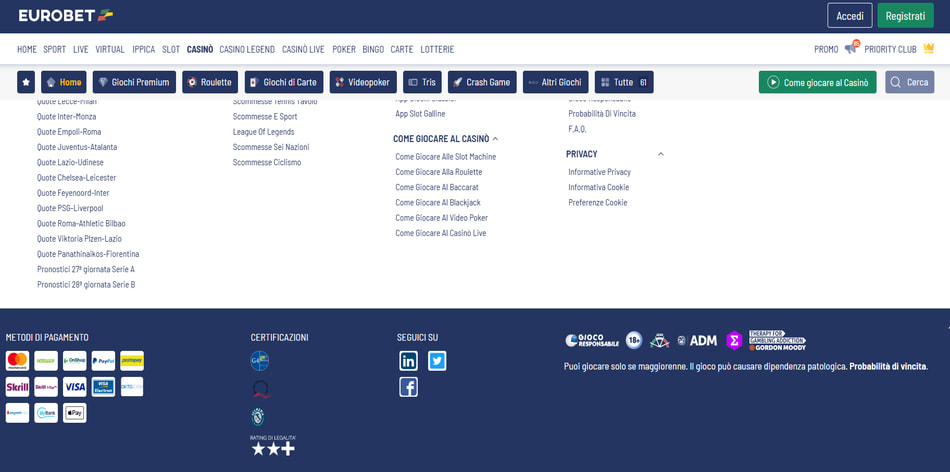This screenshot has height=472, width=950.
Task: Go to VIRTUAL in main menu
Action: click(x=110, y=49)
